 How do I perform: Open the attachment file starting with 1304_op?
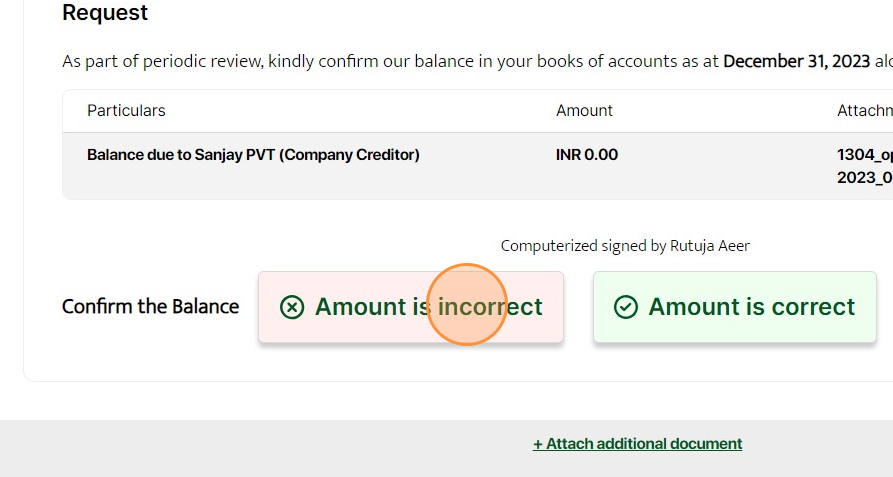tap(864, 155)
